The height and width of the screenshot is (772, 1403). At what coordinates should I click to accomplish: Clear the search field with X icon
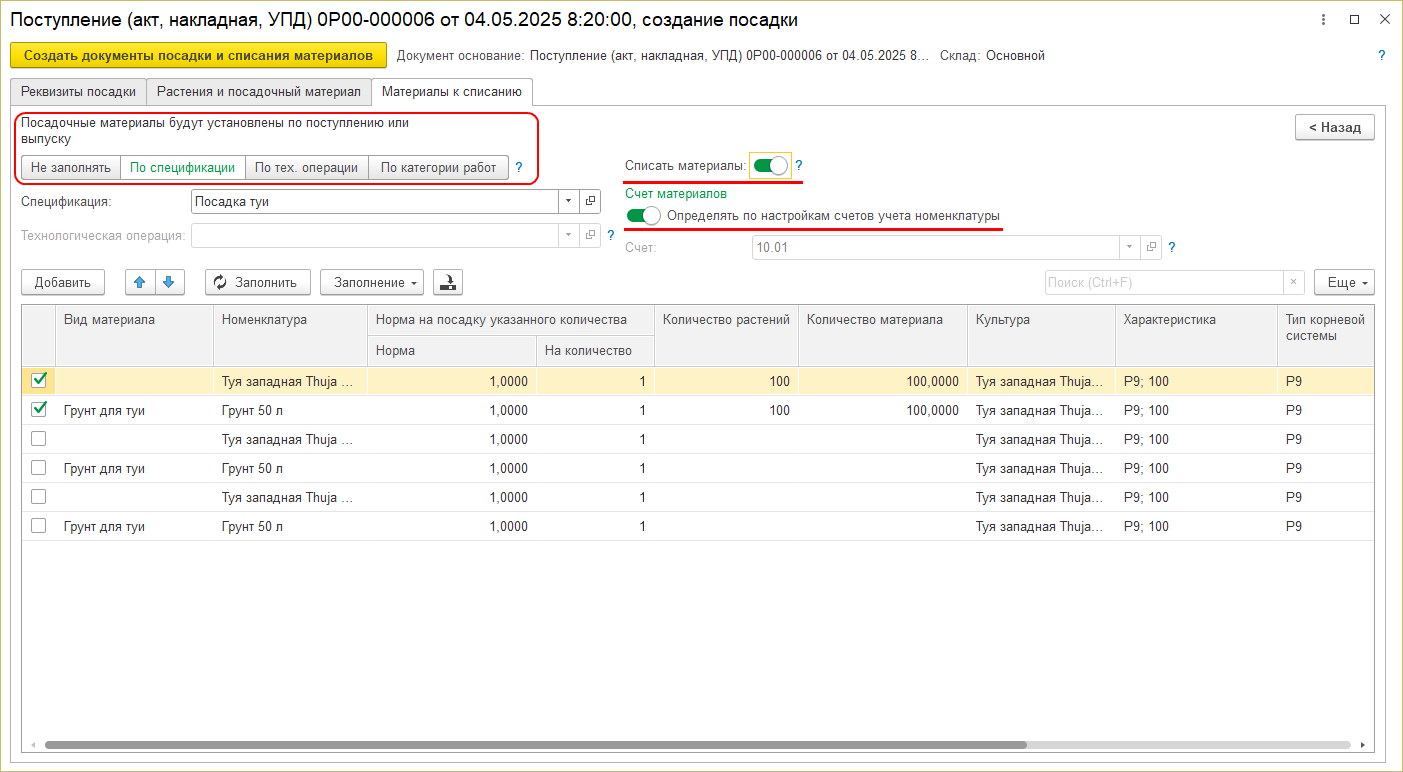[x=1294, y=283]
